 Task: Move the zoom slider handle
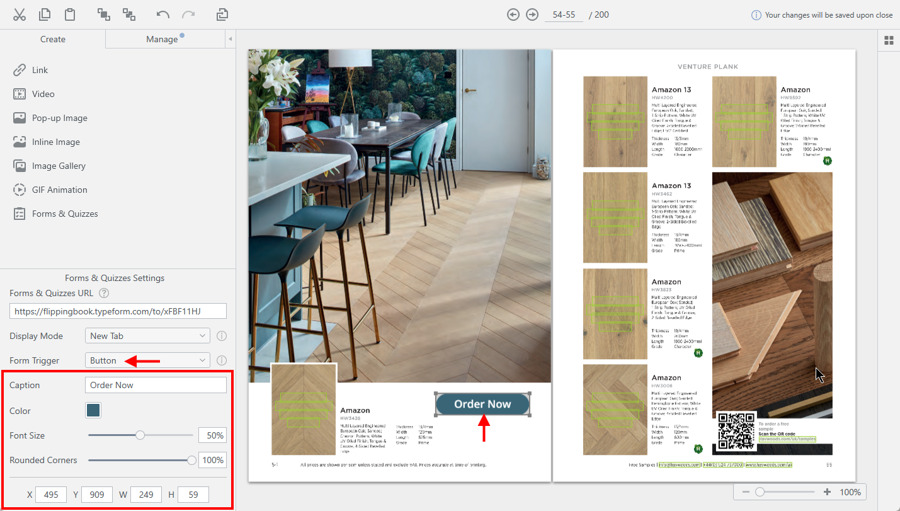pos(760,492)
